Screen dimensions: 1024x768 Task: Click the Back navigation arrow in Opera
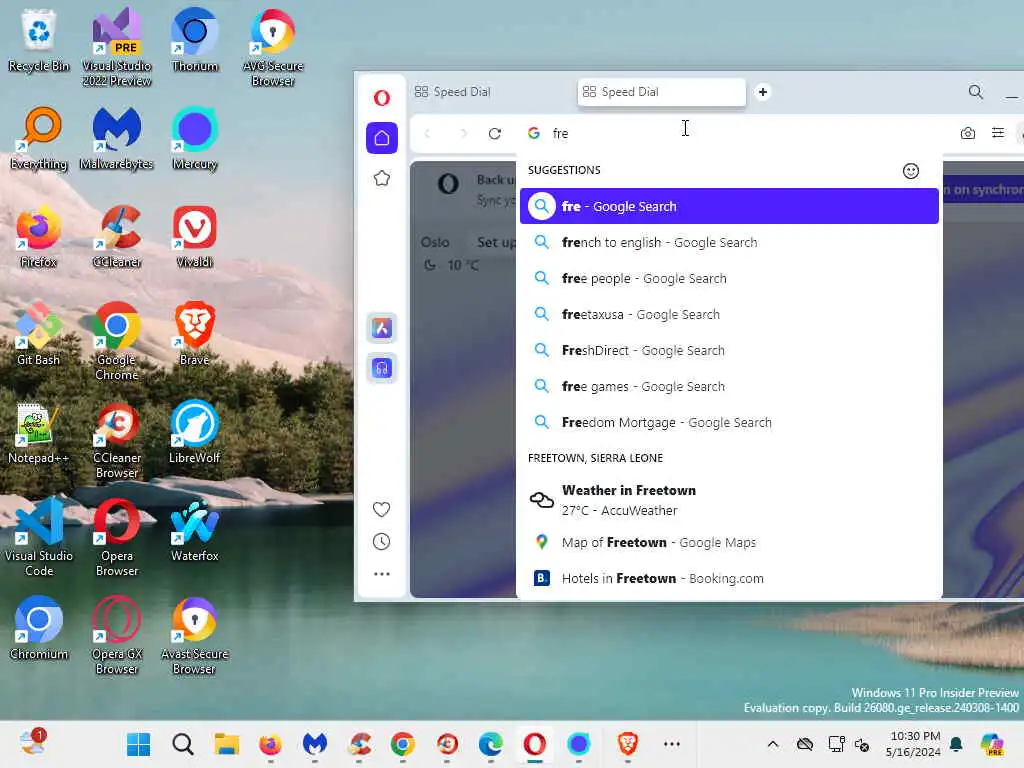click(427, 133)
